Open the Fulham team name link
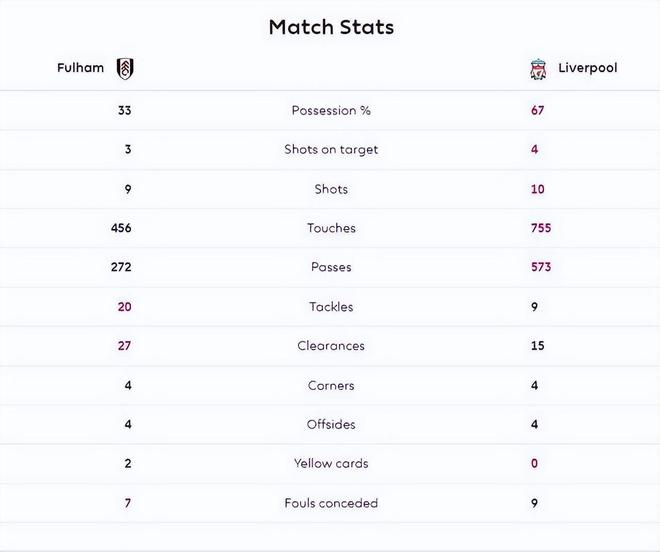660x552 pixels. point(80,68)
